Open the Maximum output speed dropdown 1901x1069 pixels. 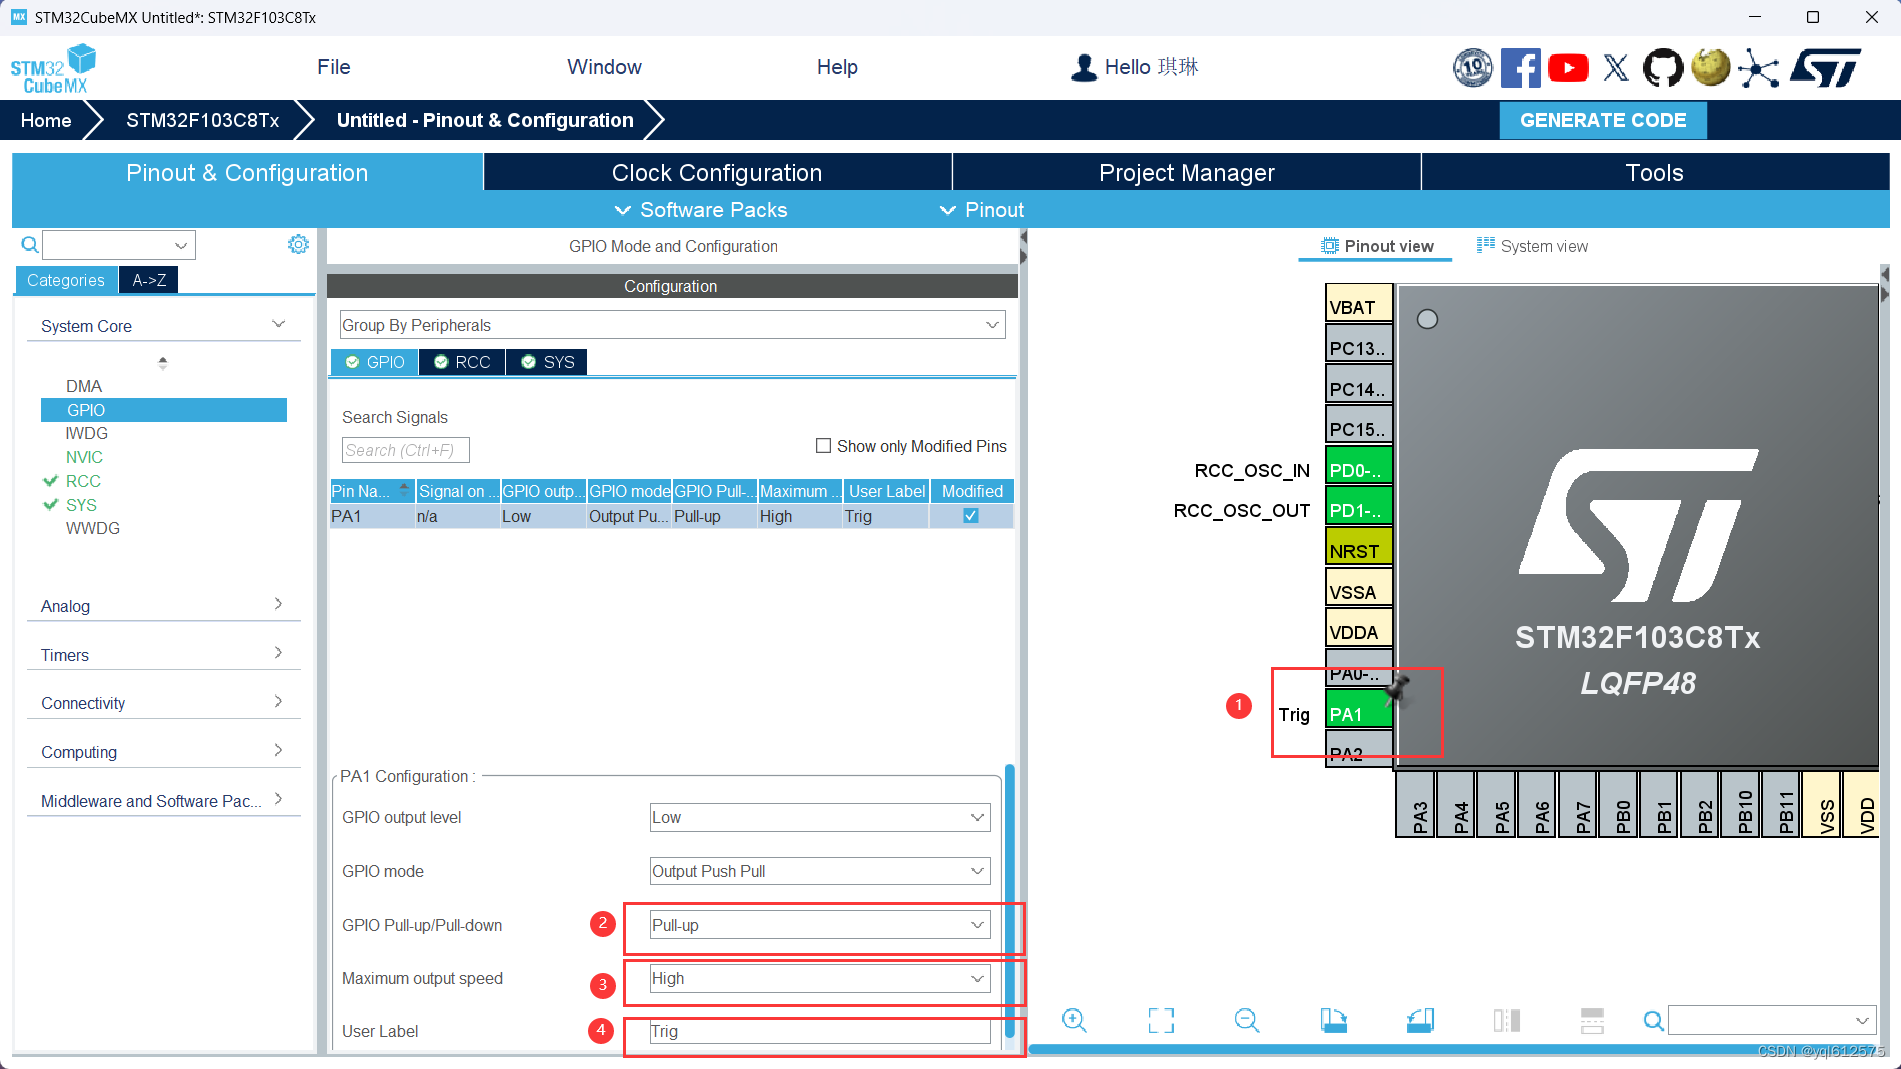[x=820, y=978]
